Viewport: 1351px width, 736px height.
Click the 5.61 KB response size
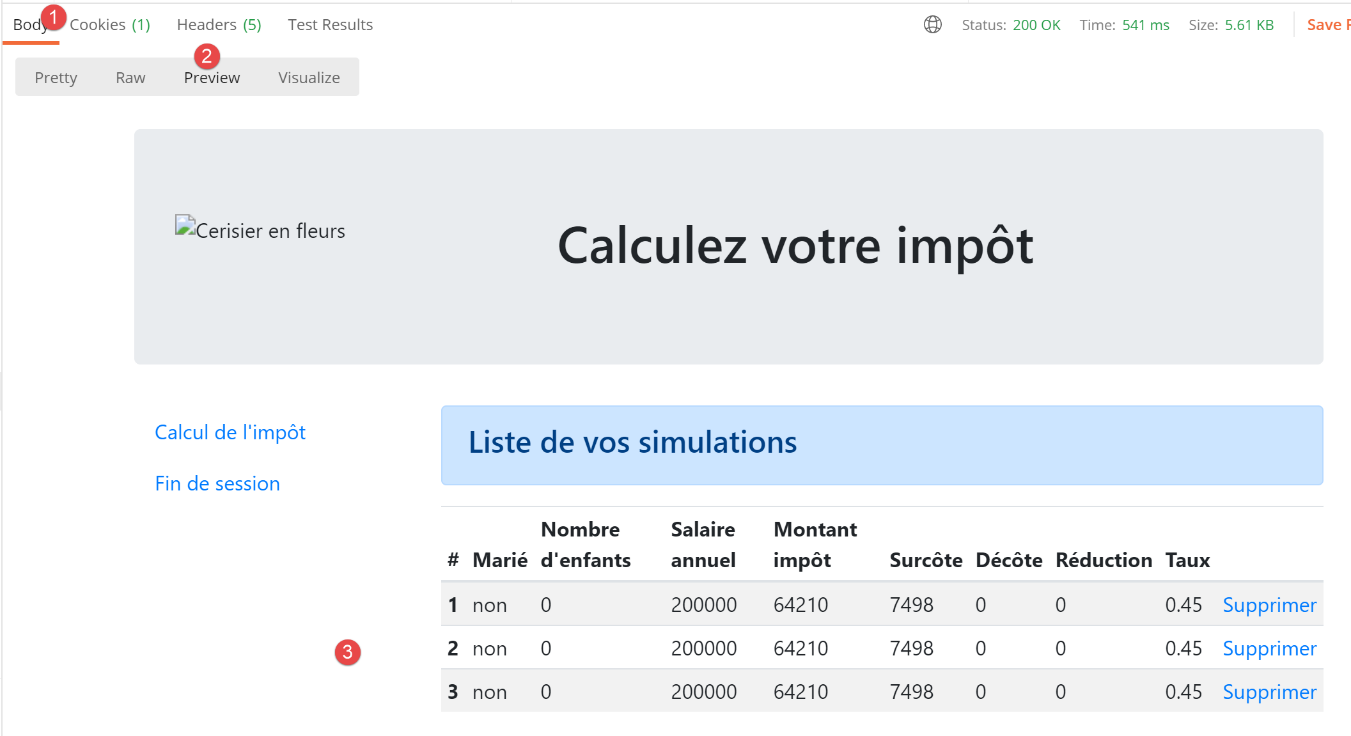coord(1249,25)
